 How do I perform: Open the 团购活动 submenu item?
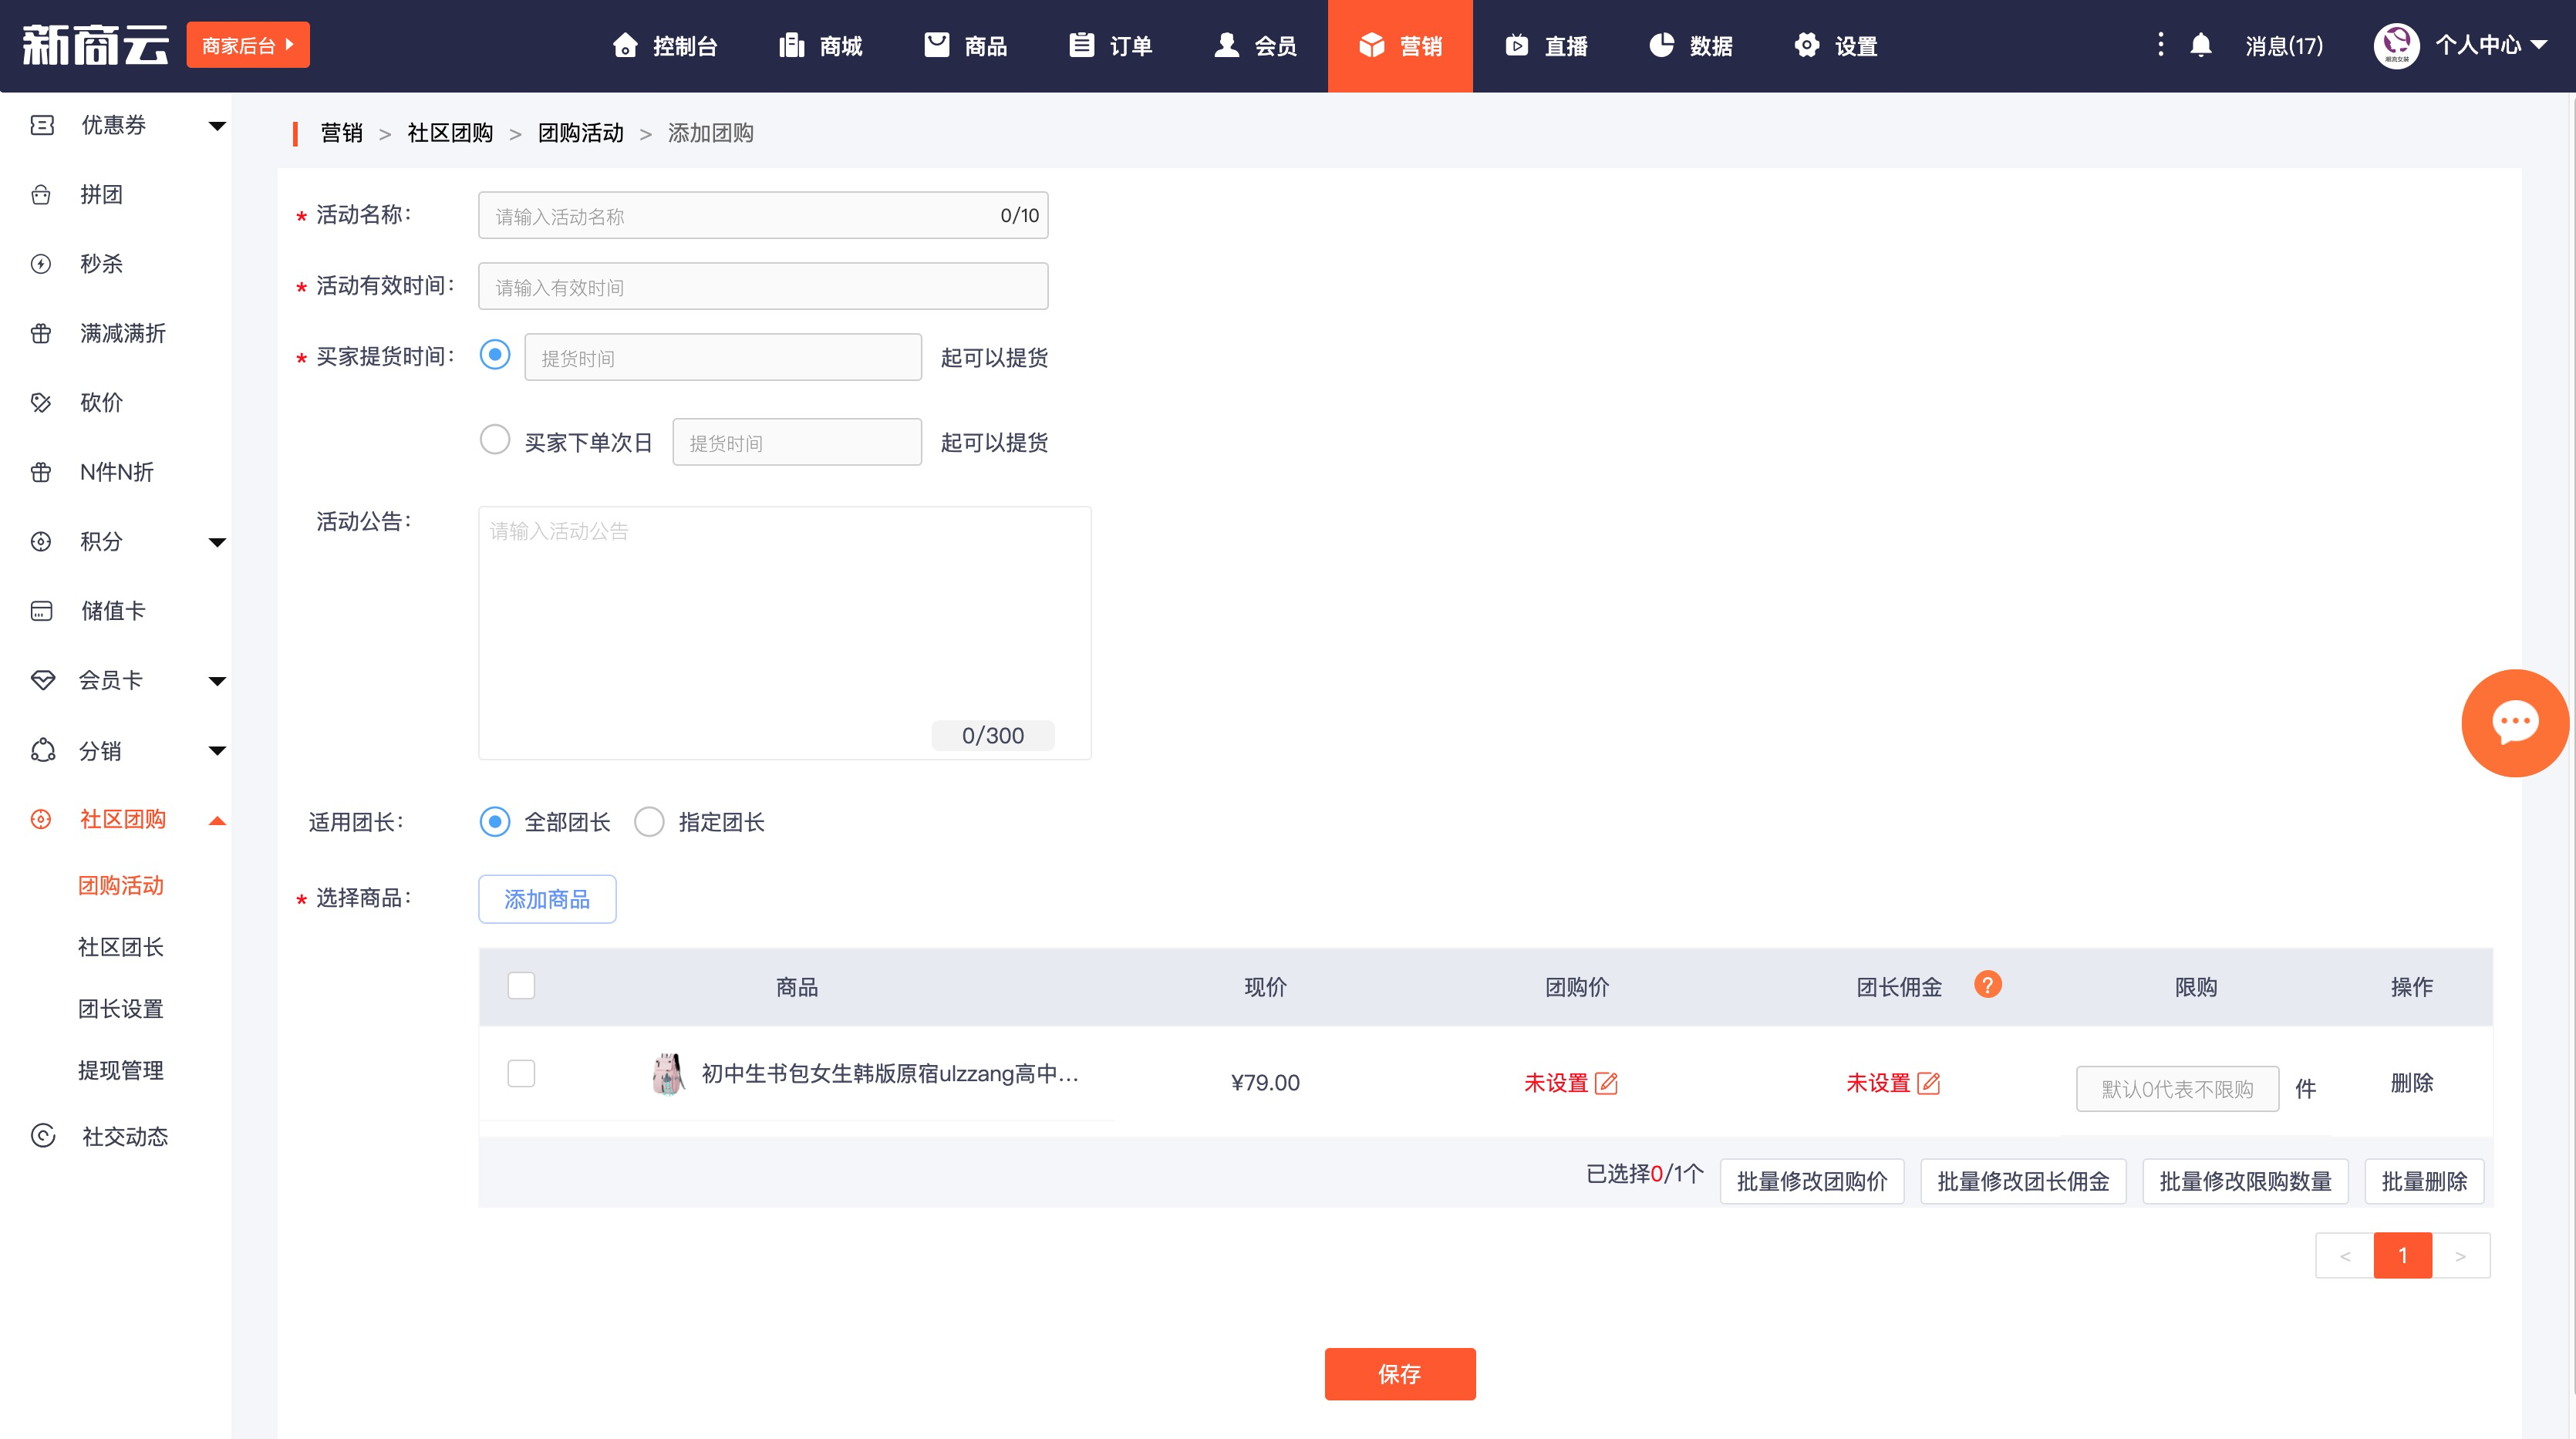click(x=121, y=885)
